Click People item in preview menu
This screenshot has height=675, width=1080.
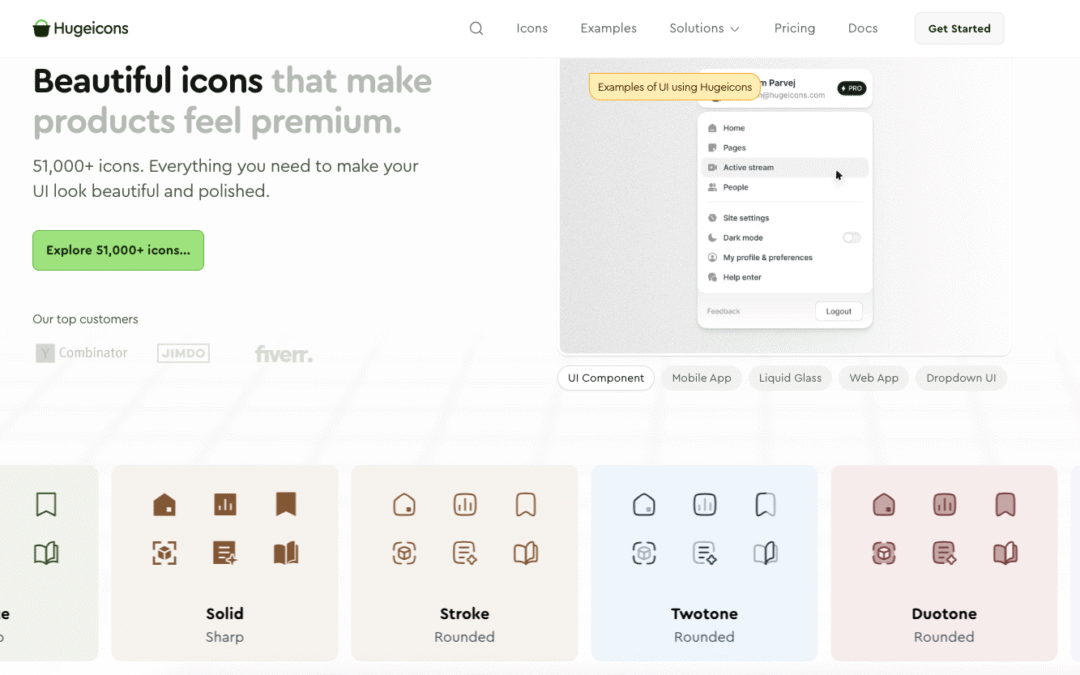pyautogui.click(x=784, y=187)
